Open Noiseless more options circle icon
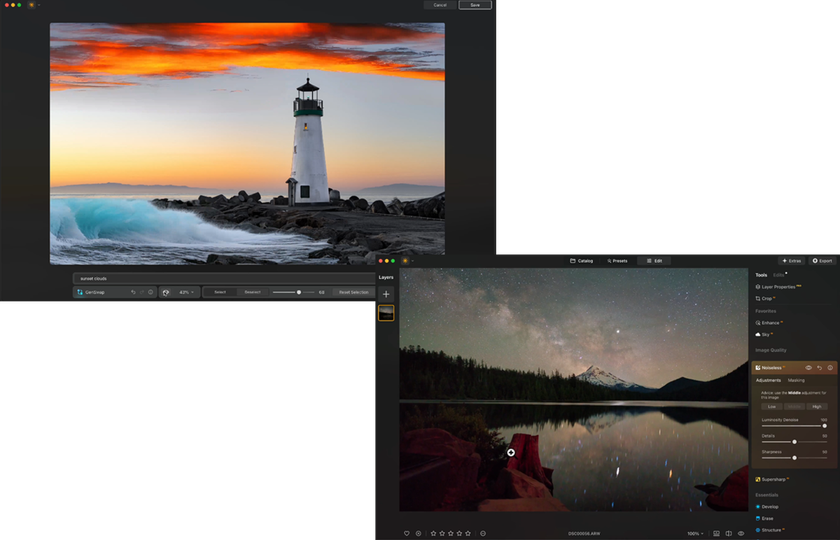Viewport: 840px width, 540px height. click(x=830, y=368)
